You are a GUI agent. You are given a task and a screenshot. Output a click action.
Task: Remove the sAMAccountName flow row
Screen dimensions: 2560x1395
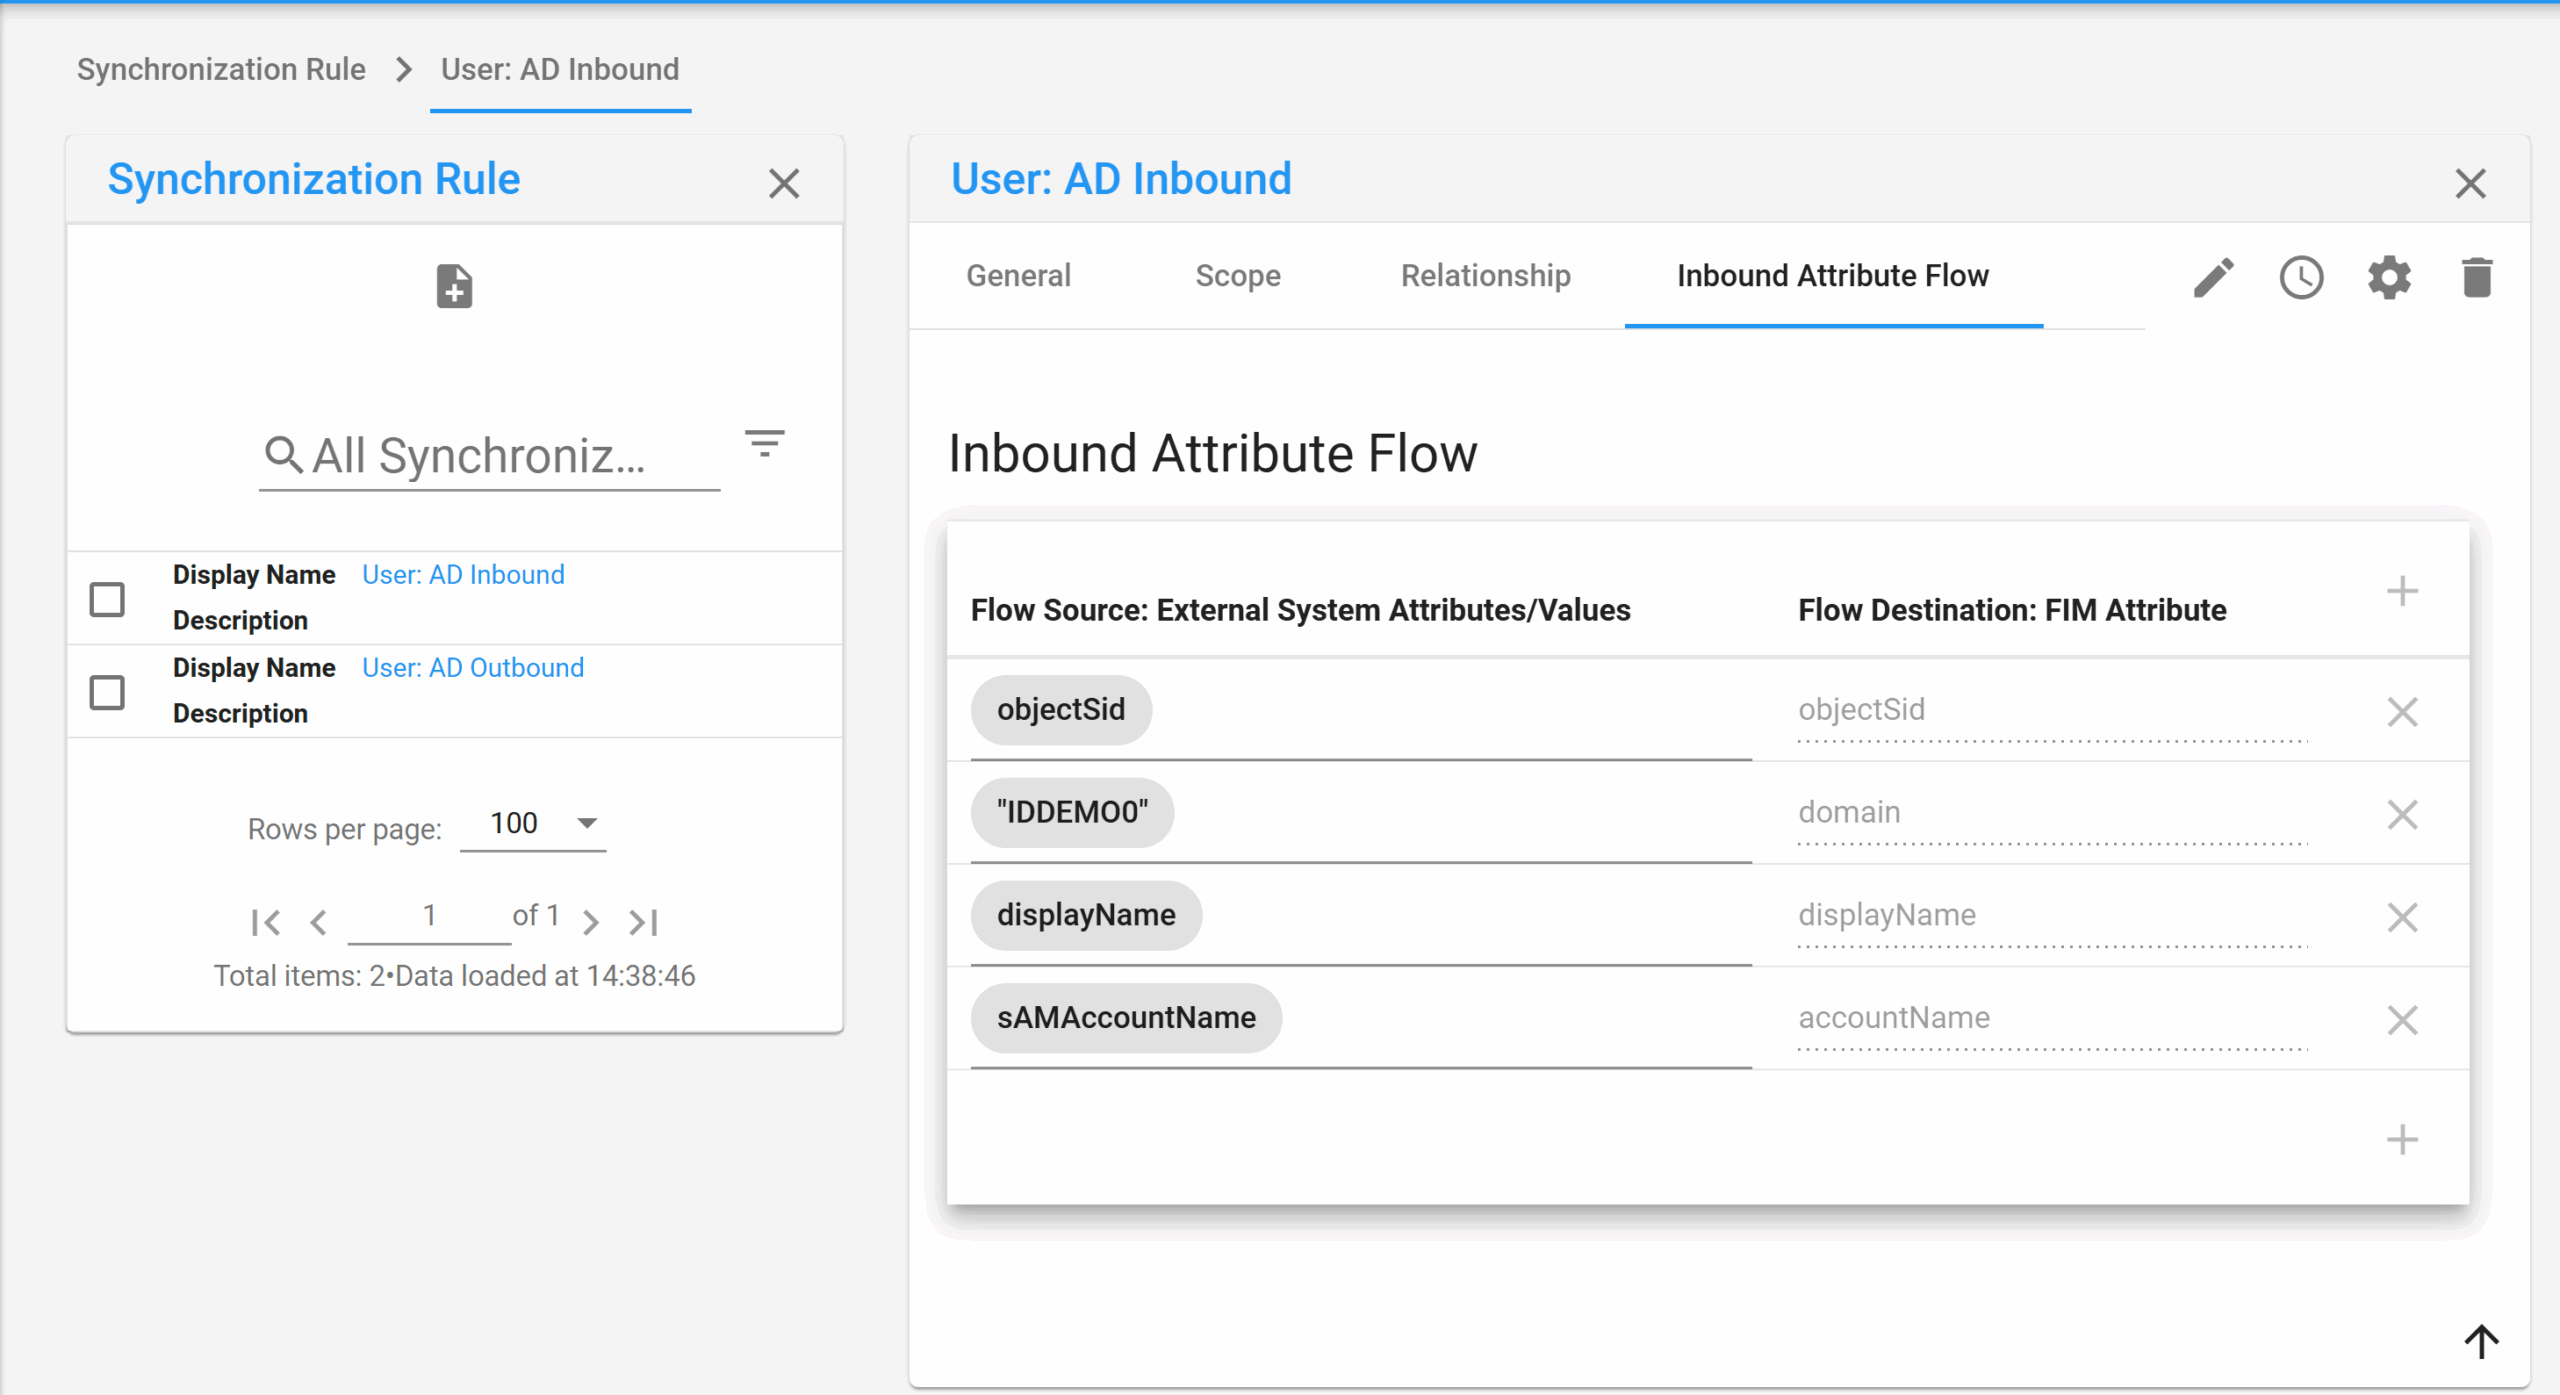(2402, 1020)
